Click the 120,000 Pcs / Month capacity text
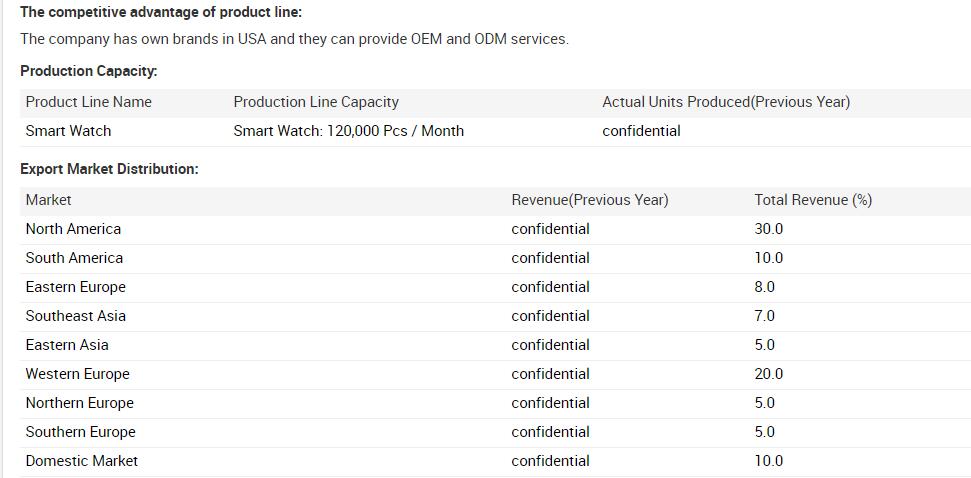Viewport: 971px width, 478px height. tap(395, 131)
